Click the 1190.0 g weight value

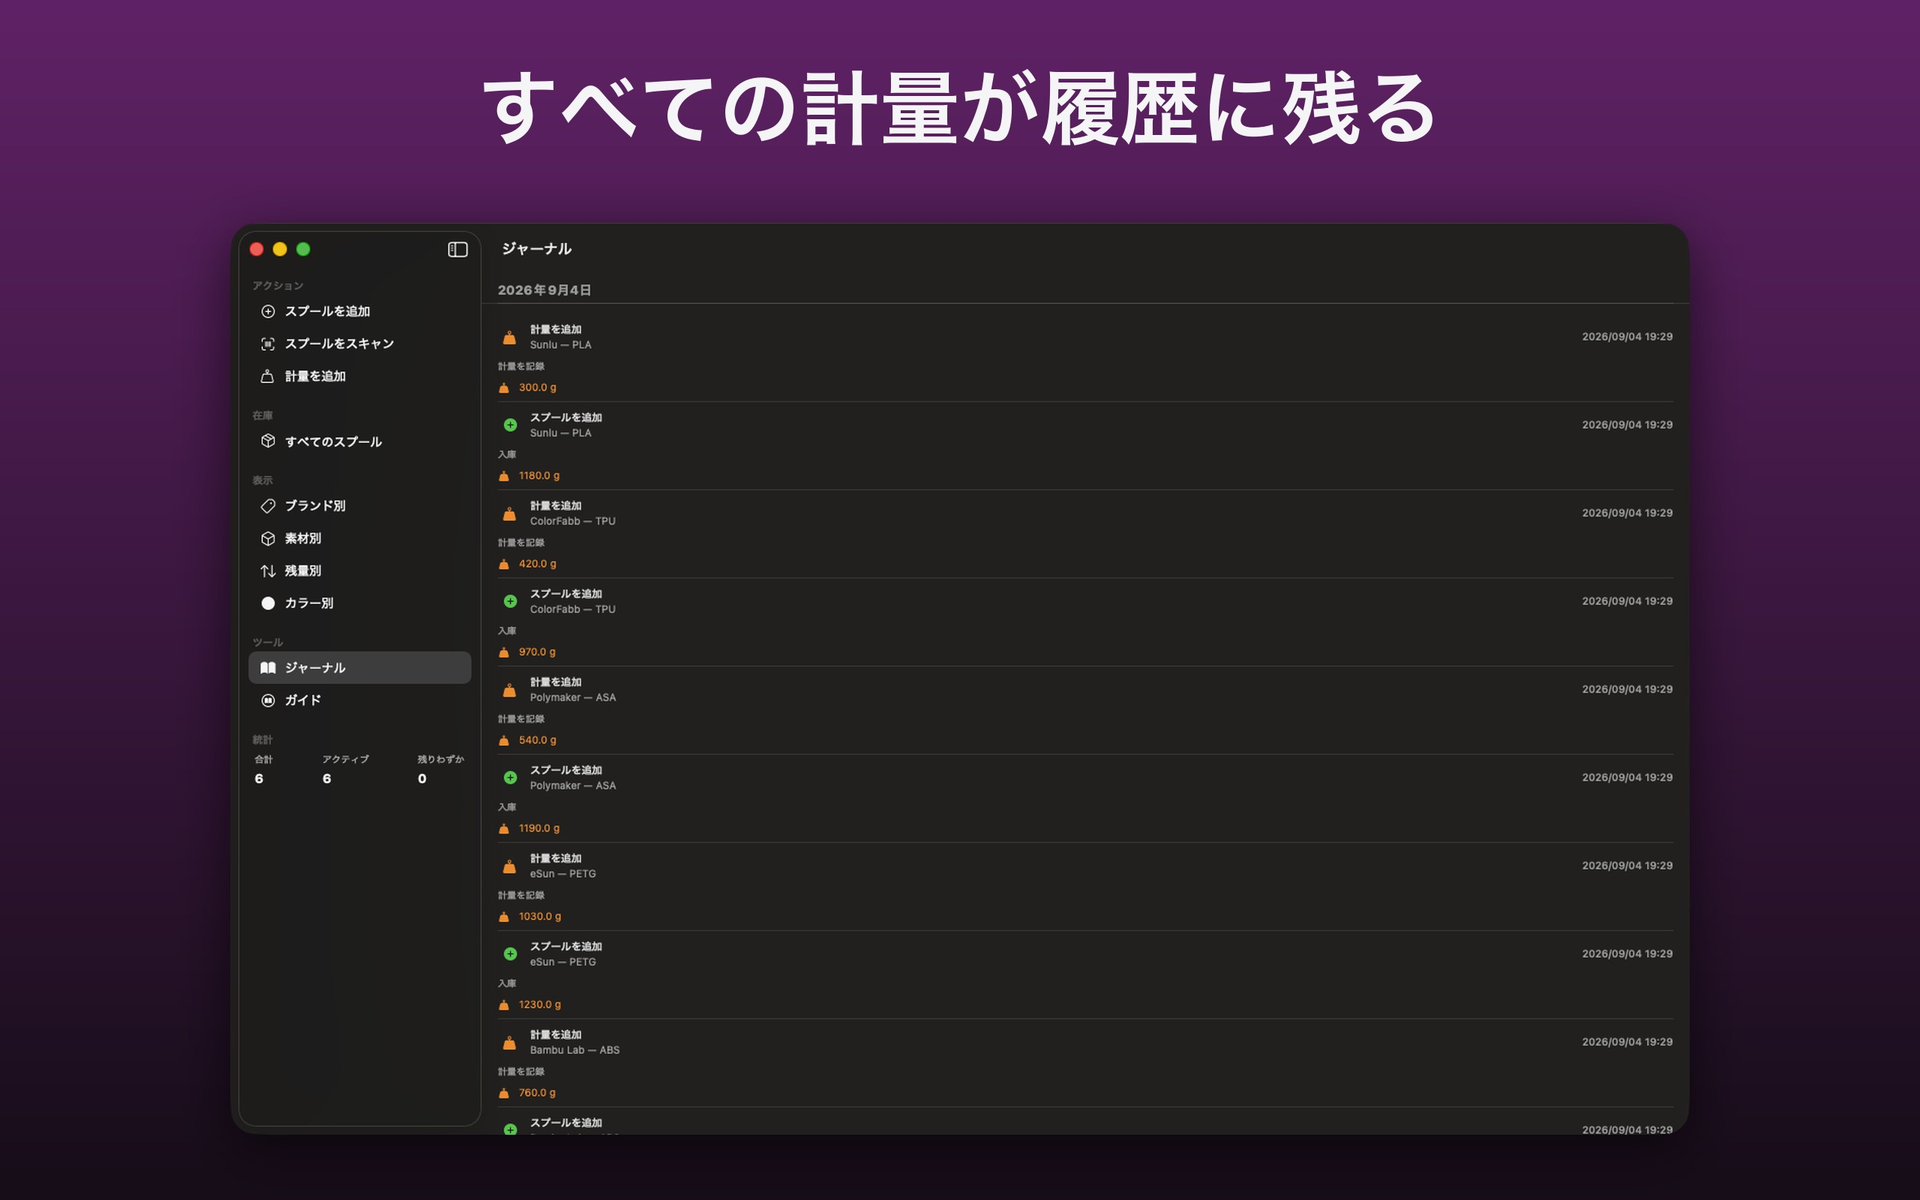tap(539, 829)
